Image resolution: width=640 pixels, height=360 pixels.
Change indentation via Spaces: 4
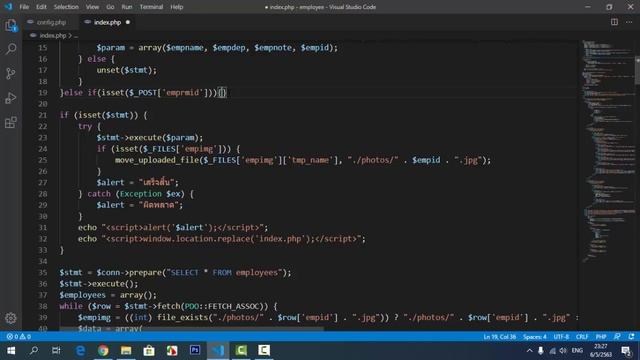pyautogui.click(x=535, y=337)
